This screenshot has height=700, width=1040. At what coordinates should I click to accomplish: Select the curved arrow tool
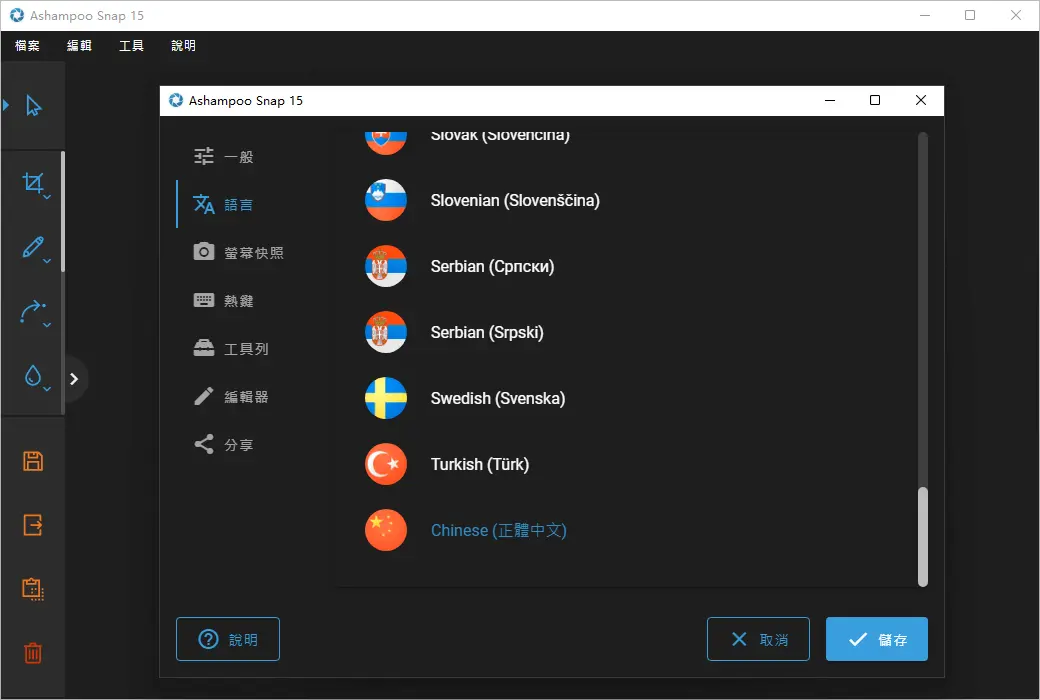pyautogui.click(x=32, y=311)
